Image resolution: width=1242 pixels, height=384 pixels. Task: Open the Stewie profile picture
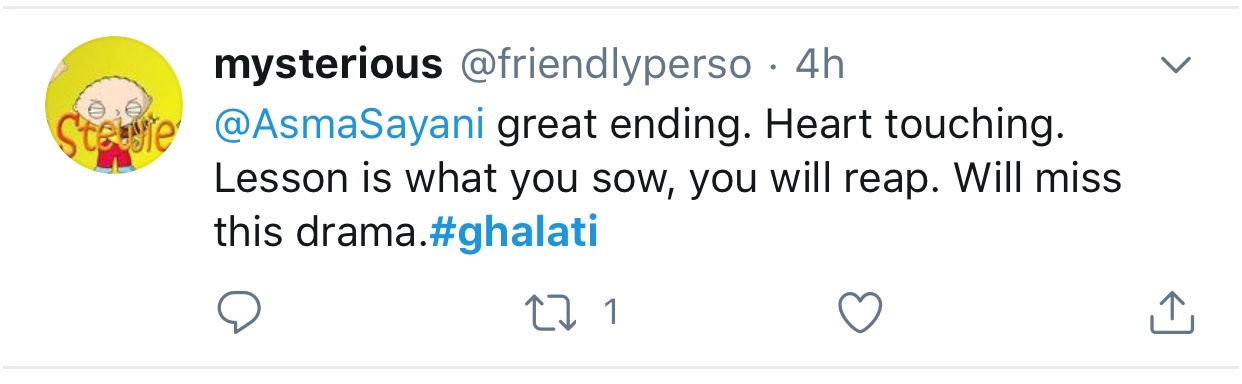tap(113, 104)
